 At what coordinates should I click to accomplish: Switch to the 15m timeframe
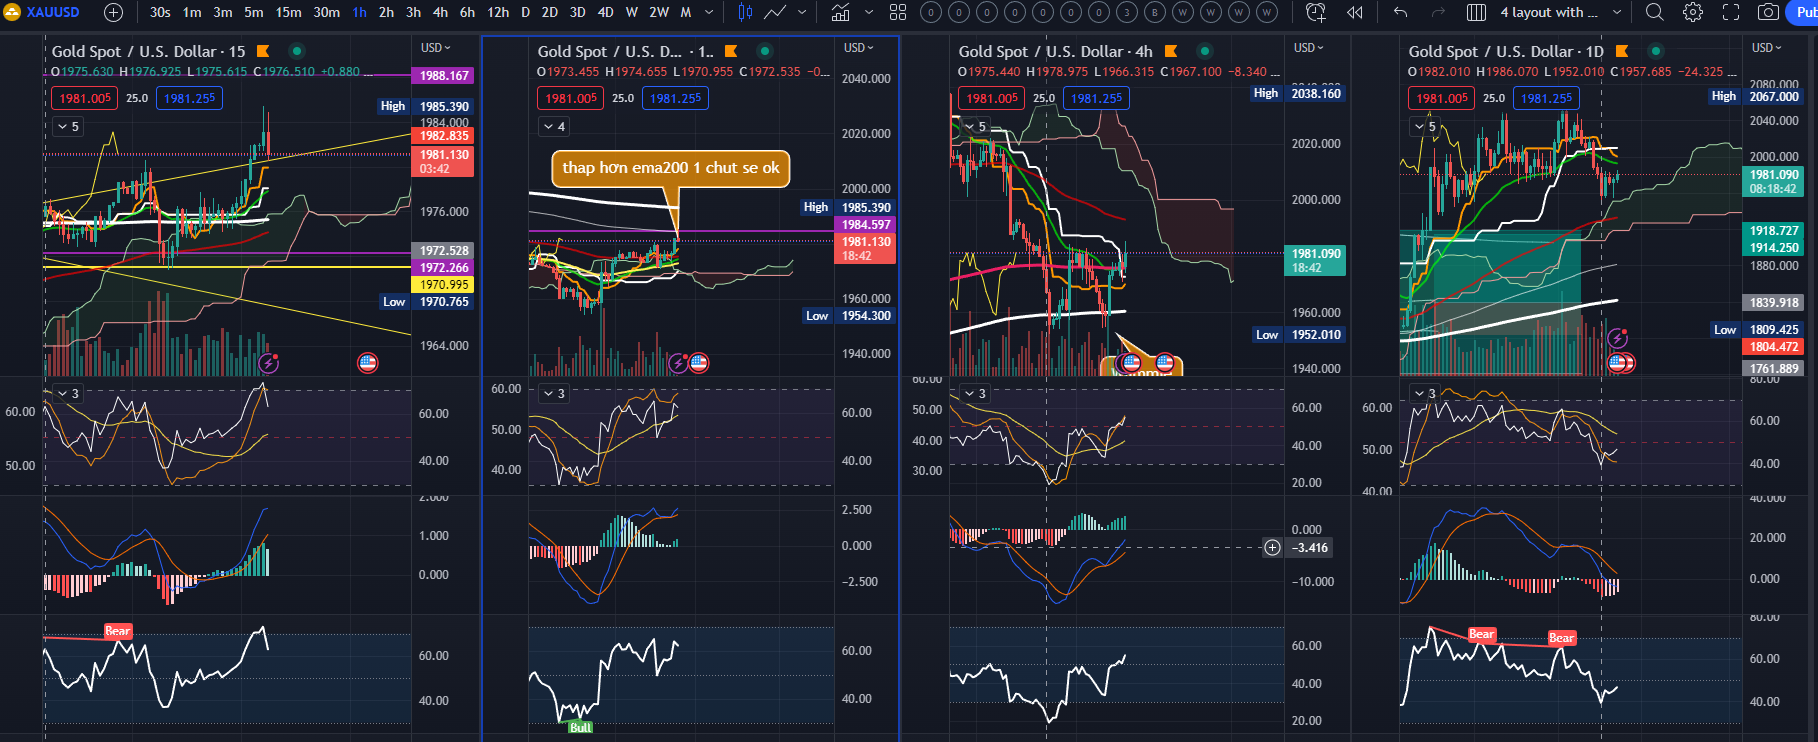coord(288,12)
